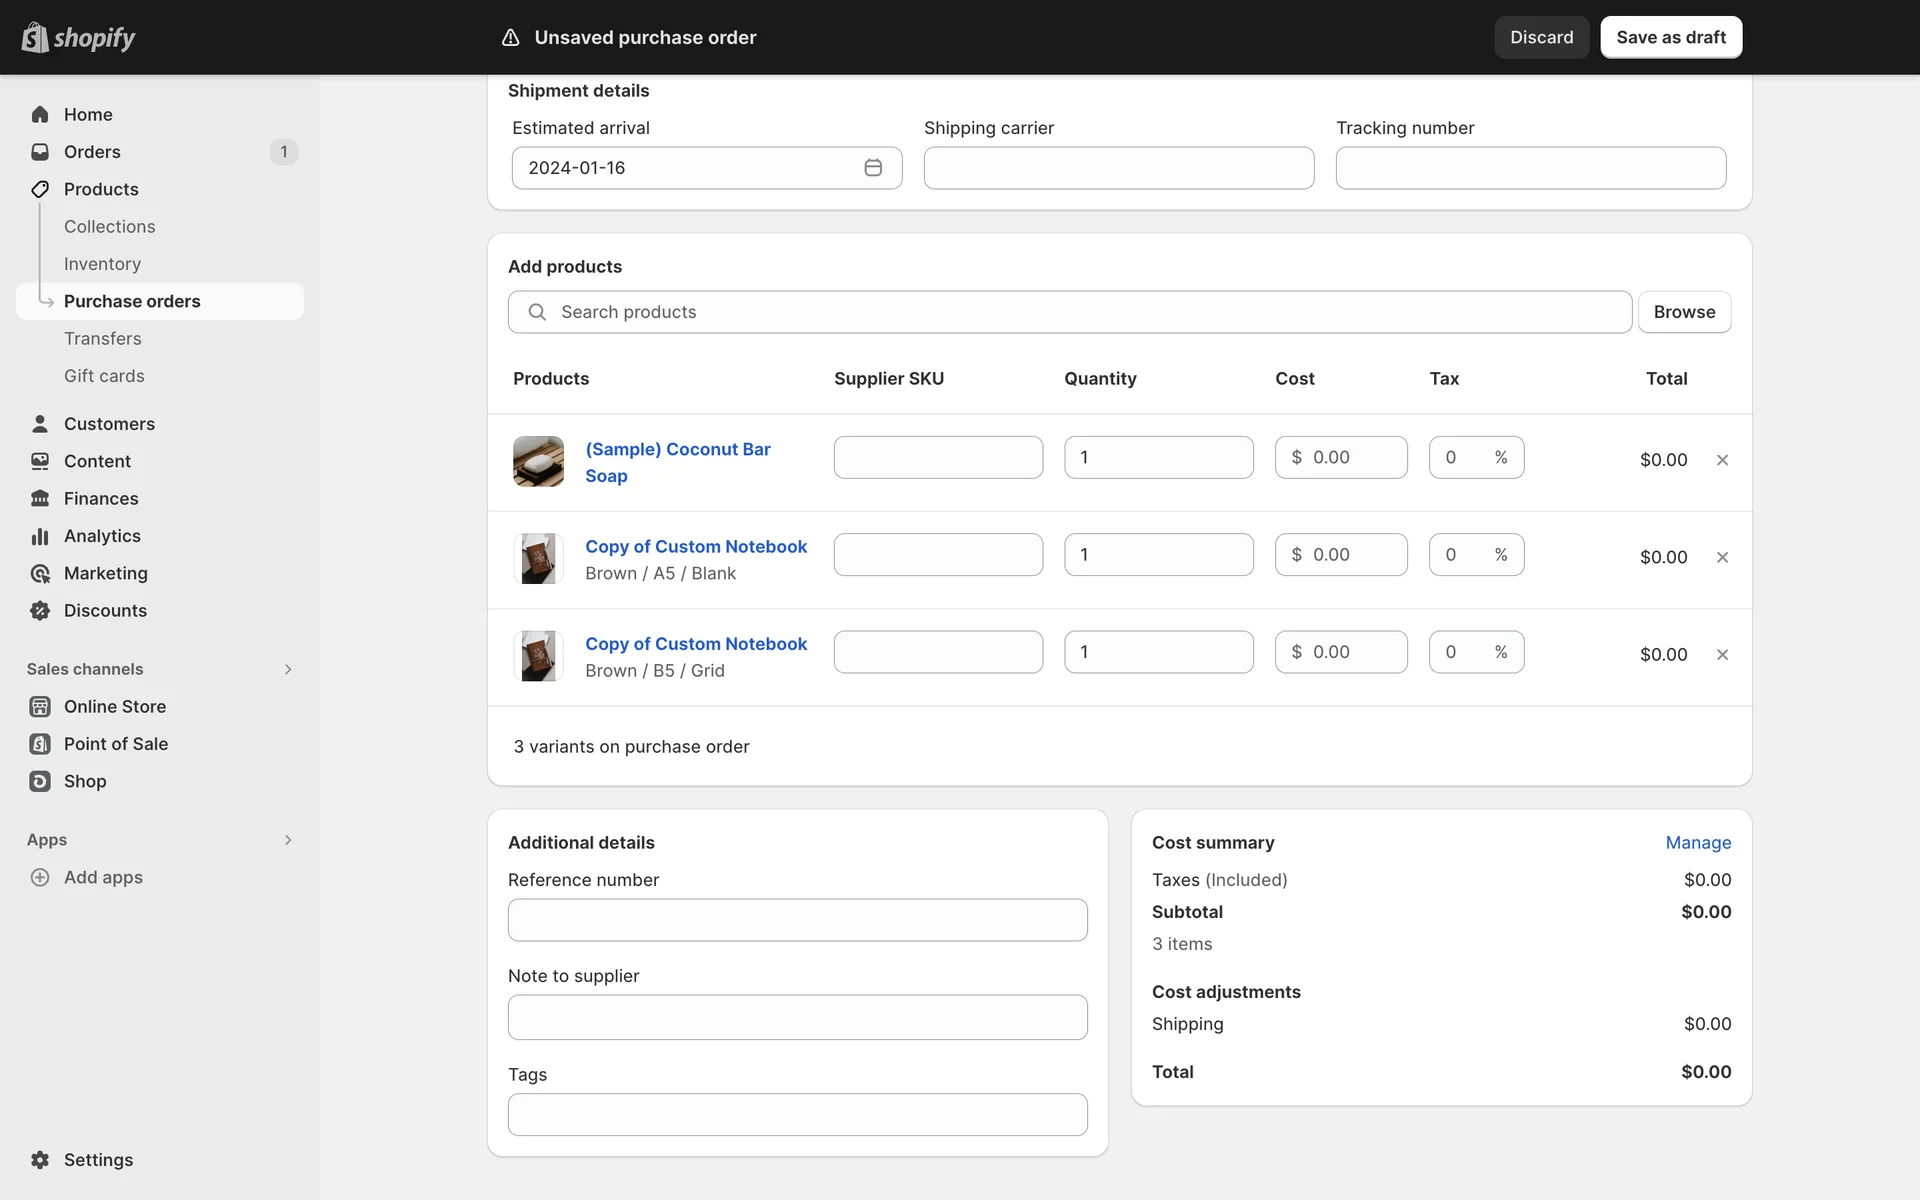Open Analytics from sidebar
Screen dimensions: 1920x1200
[x=102, y=536]
